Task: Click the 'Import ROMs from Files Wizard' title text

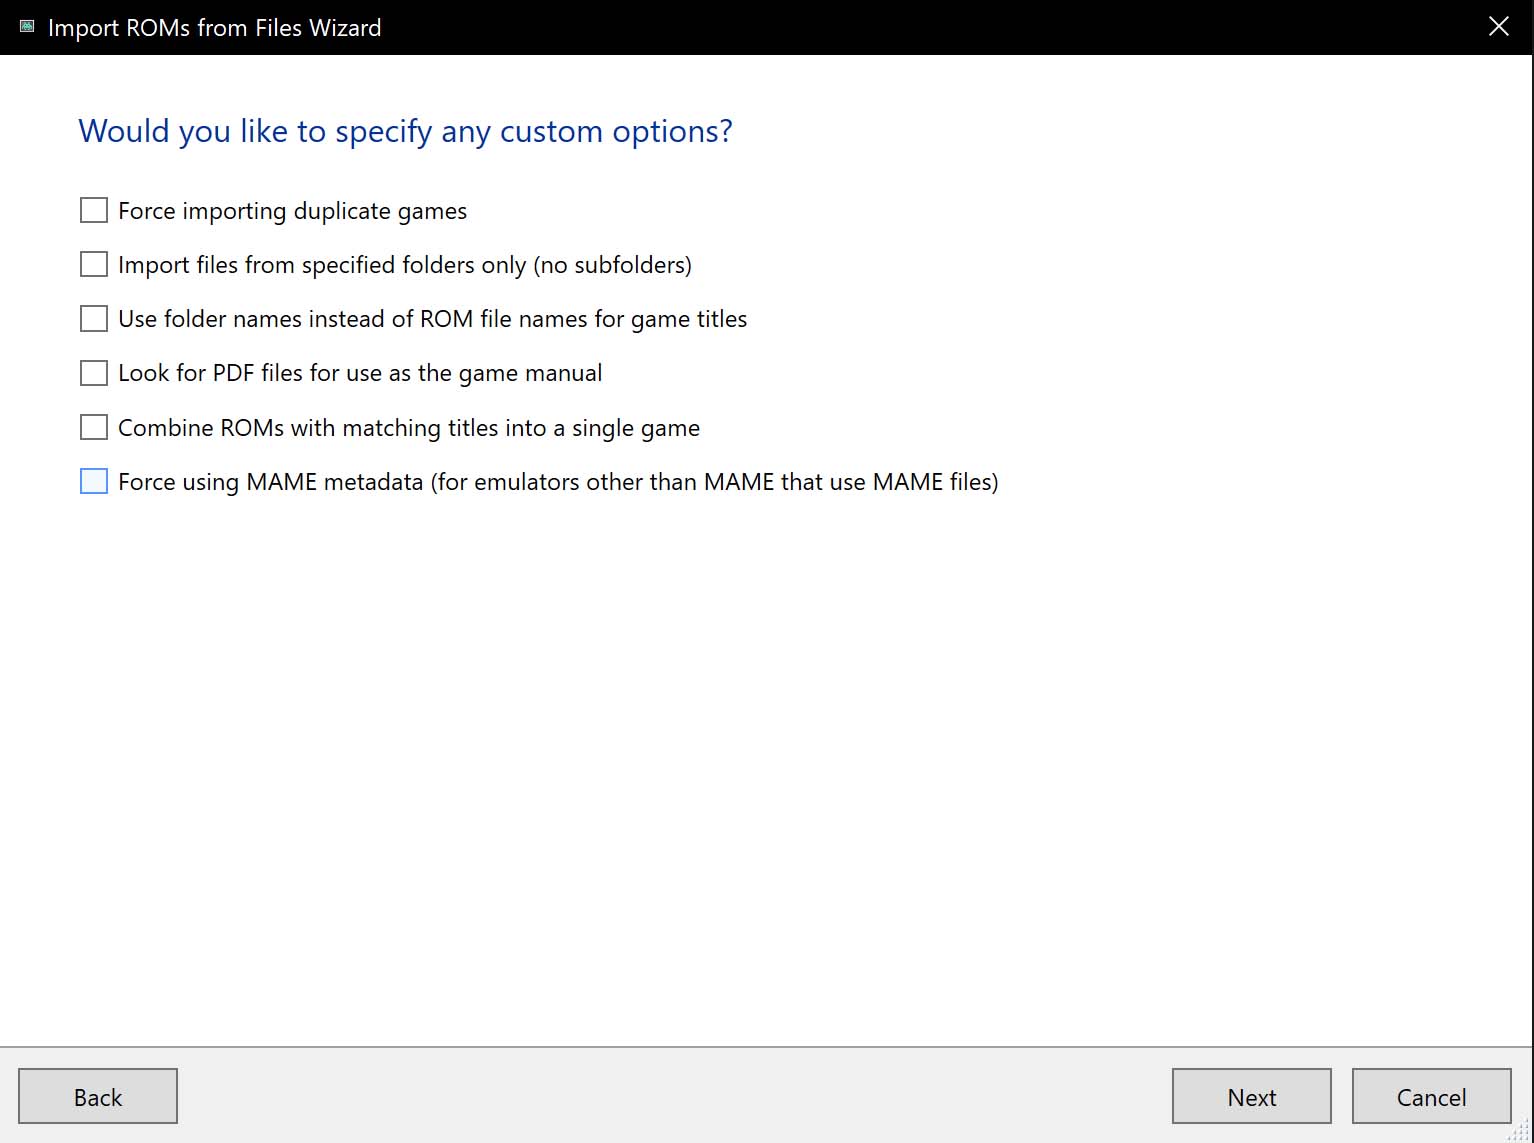Action: pyautogui.click(x=214, y=28)
